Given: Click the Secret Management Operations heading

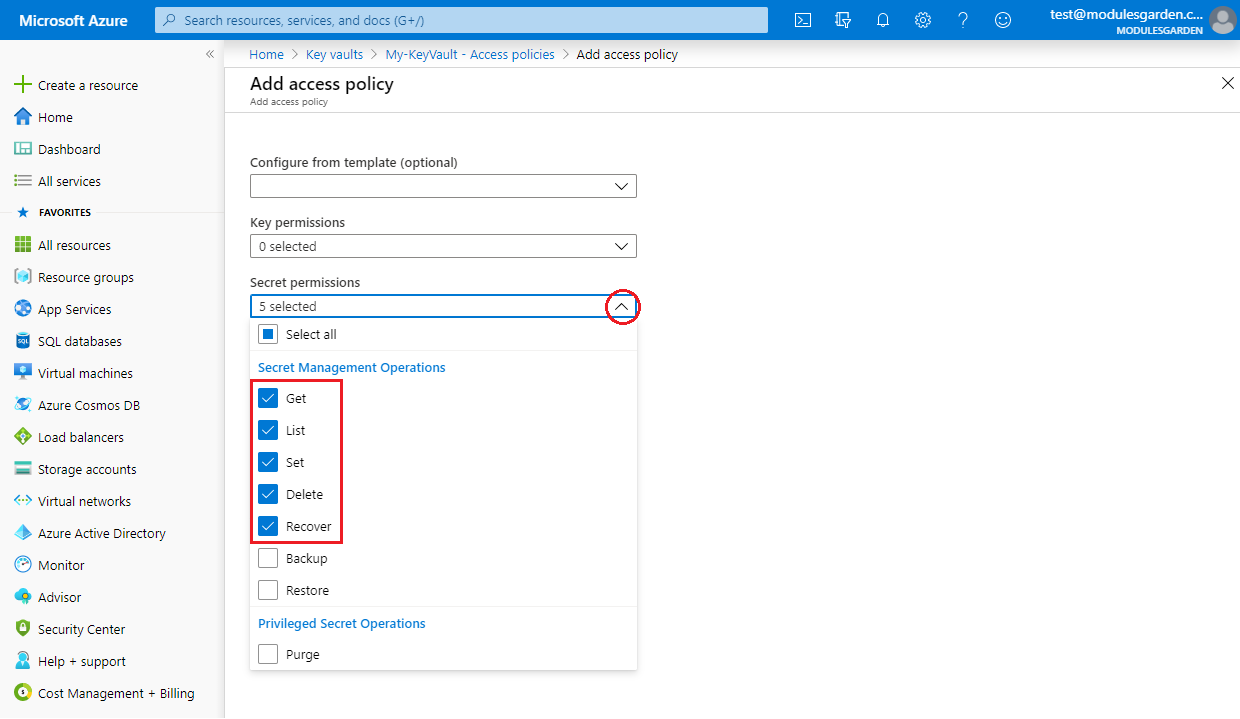Looking at the screenshot, I should point(352,367).
